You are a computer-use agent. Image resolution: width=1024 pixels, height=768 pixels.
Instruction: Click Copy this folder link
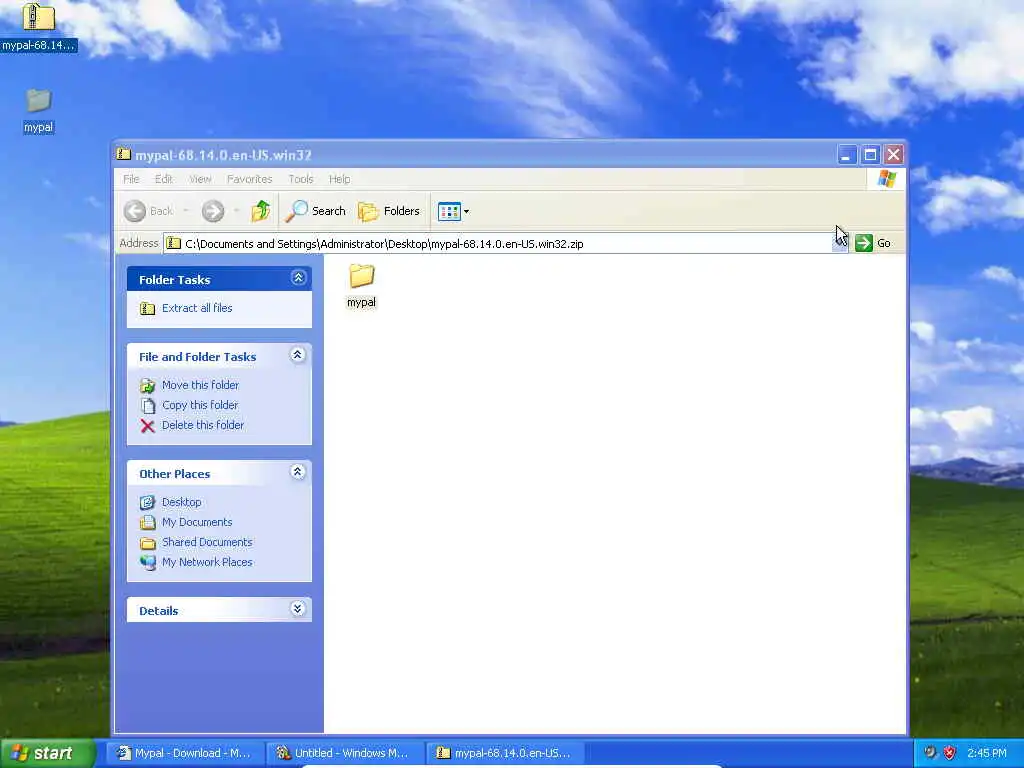coord(200,405)
